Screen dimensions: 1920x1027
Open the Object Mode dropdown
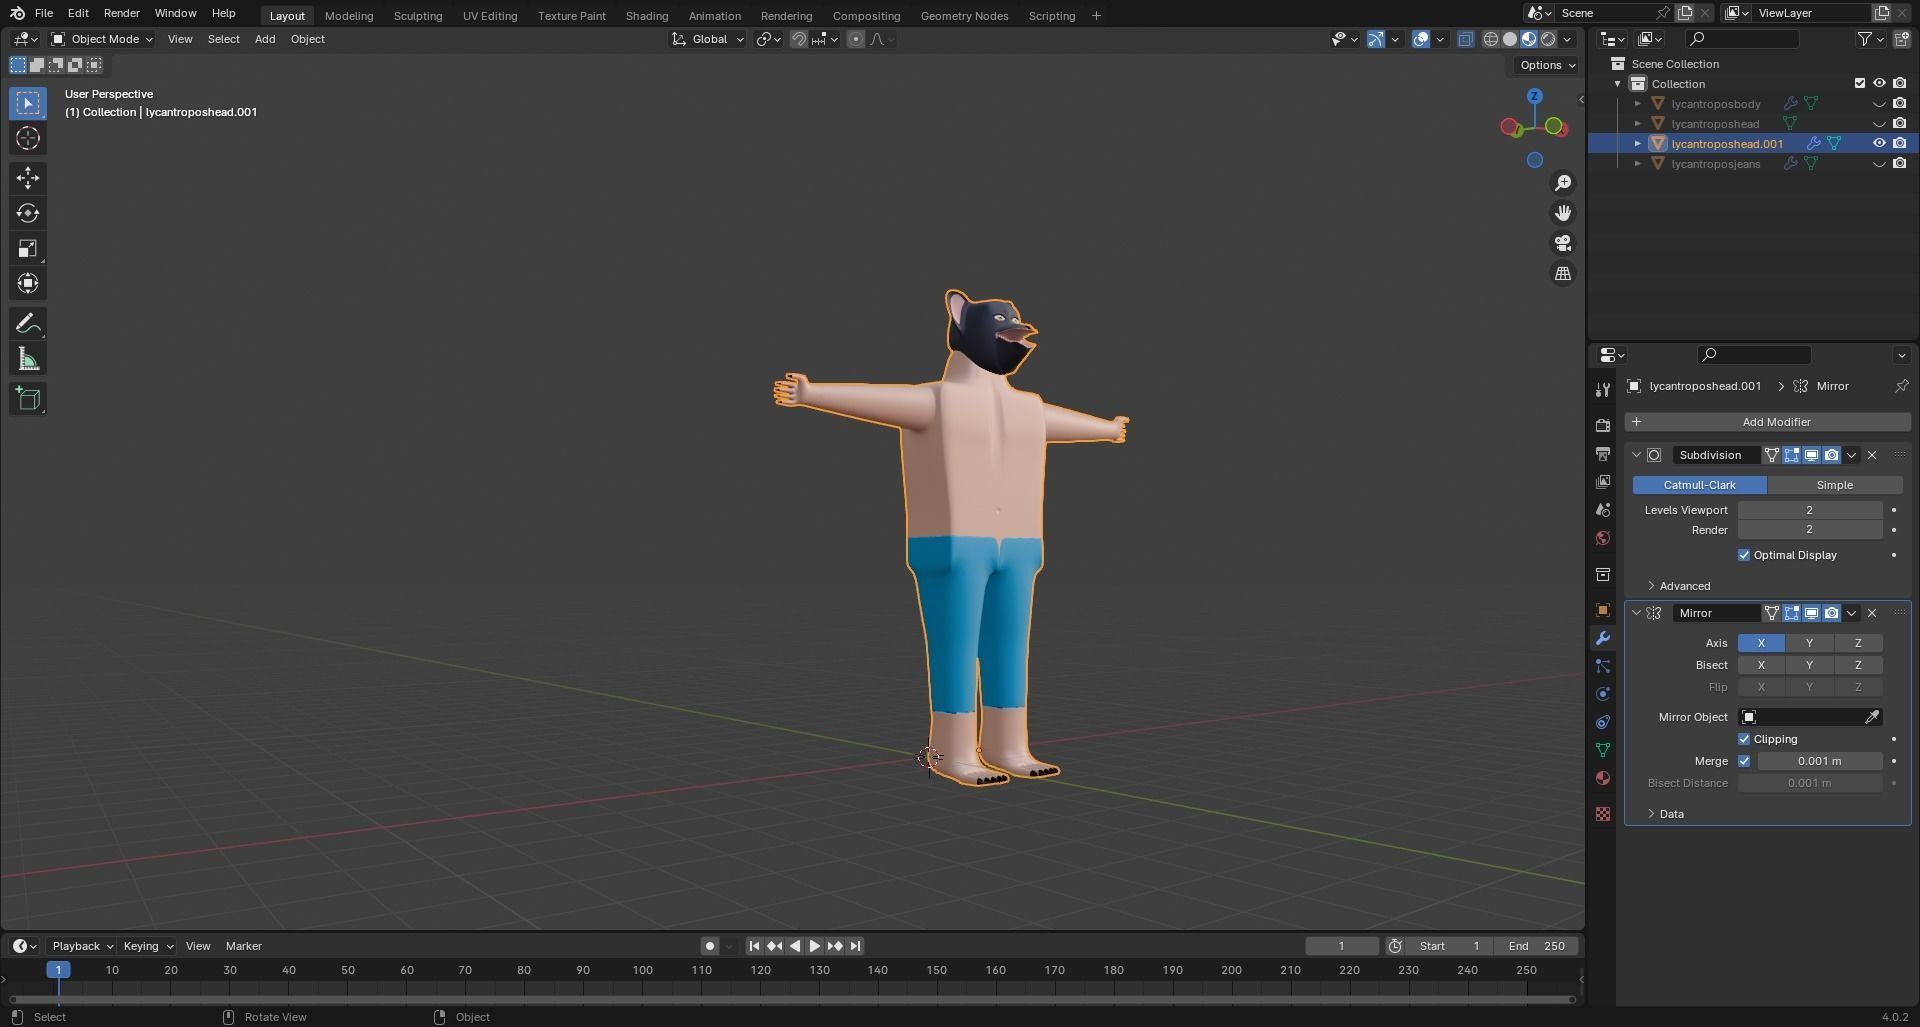[x=102, y=39]
